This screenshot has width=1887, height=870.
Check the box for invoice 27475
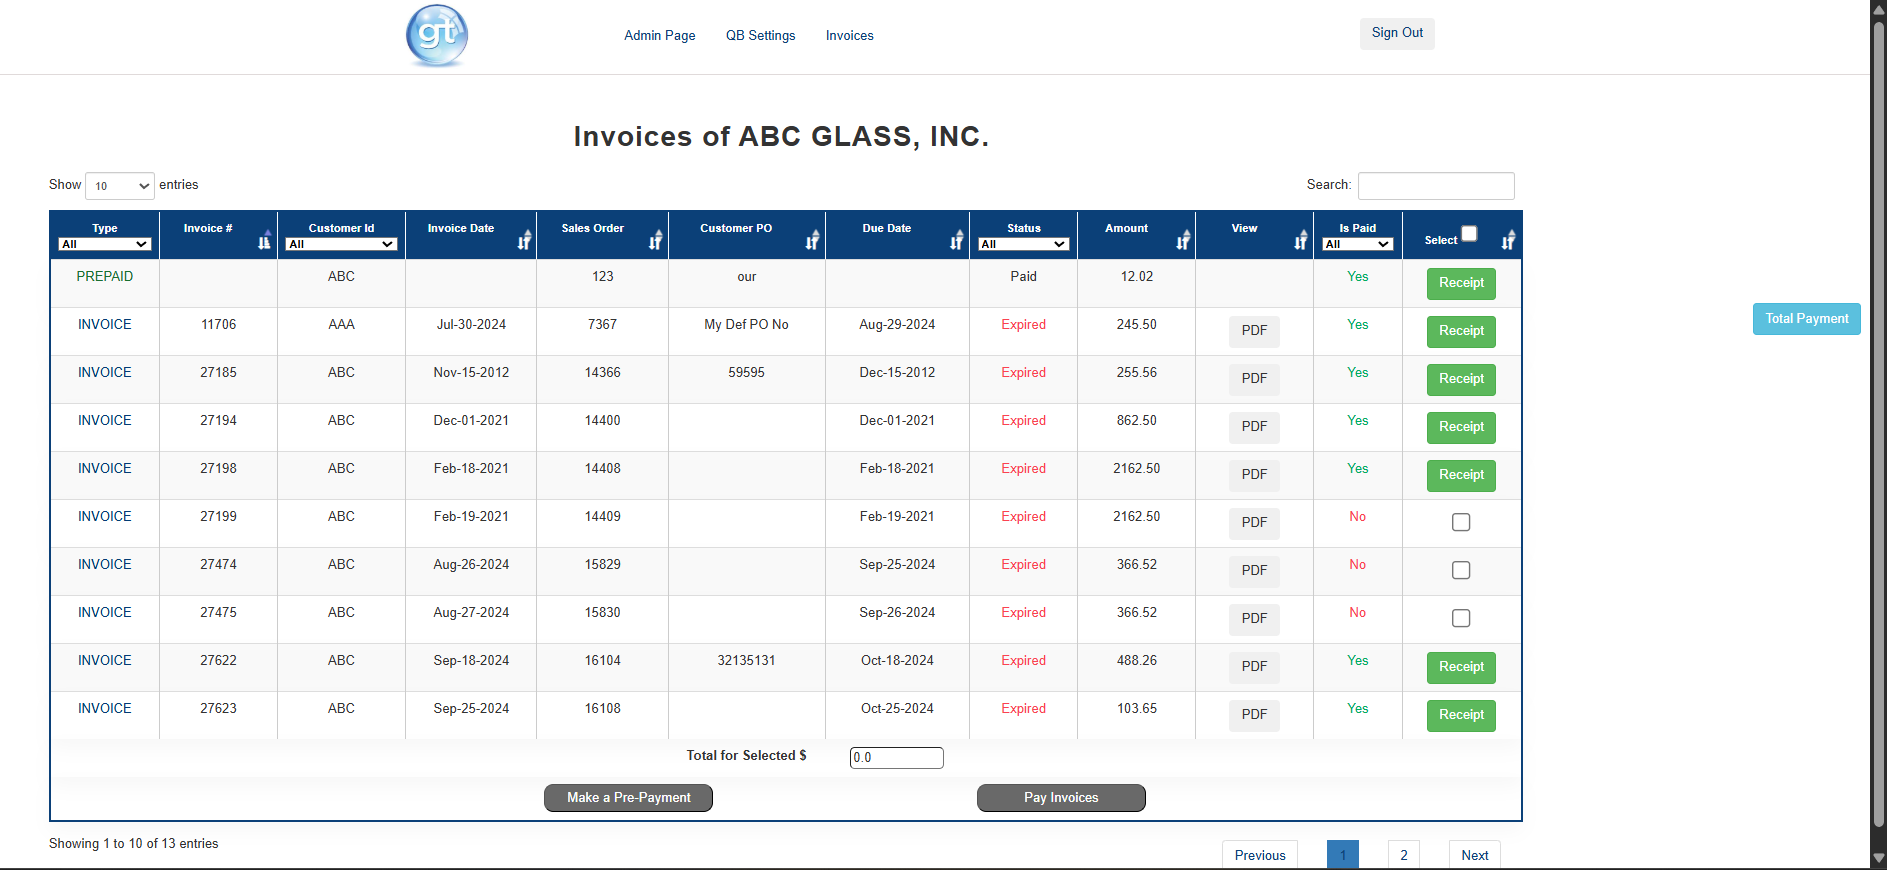pyautogui.click(x=1461, y=618)
